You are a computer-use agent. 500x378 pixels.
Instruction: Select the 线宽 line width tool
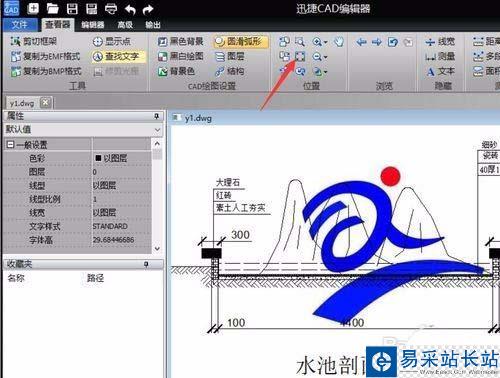(x=440, y=42)
